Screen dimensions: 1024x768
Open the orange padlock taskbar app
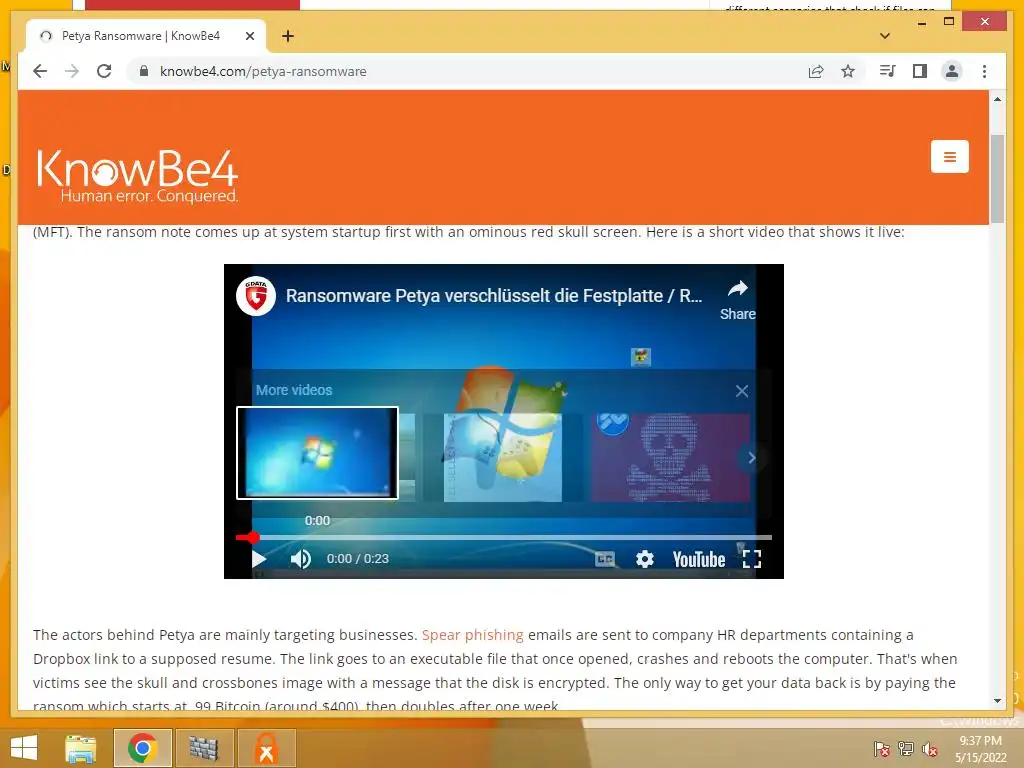click(x=266, y=748)
